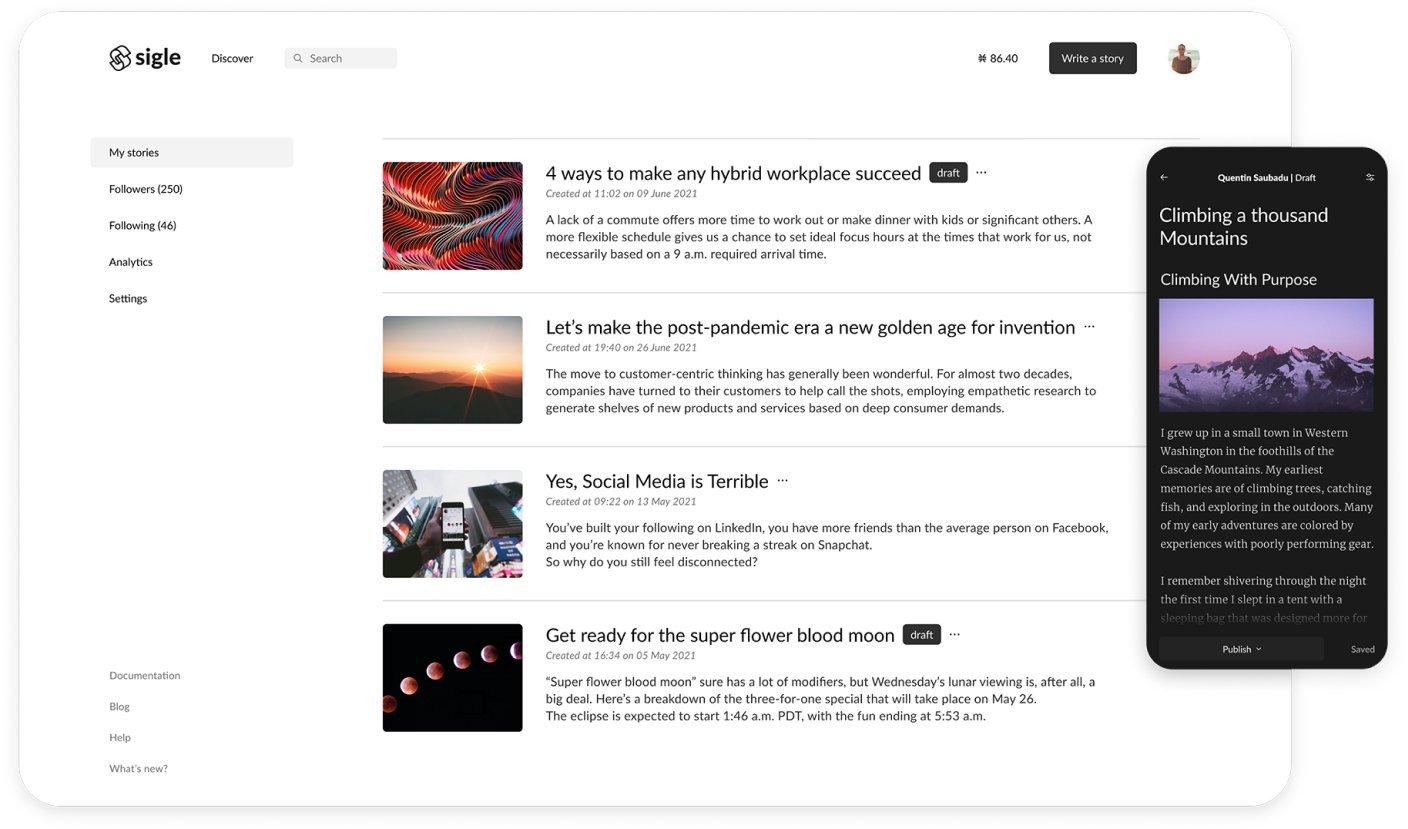
Task: Open the sunset story thumbnail
Action: point(453,370)
